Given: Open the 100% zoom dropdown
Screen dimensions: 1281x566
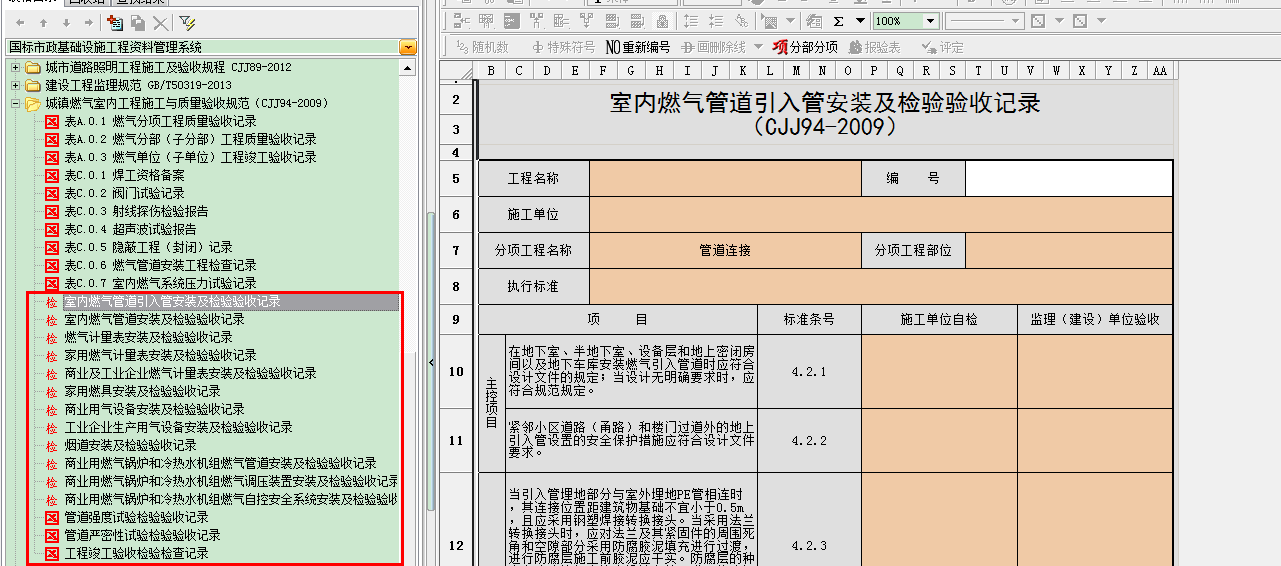Looking at the screenshot, I should (930, 21).
